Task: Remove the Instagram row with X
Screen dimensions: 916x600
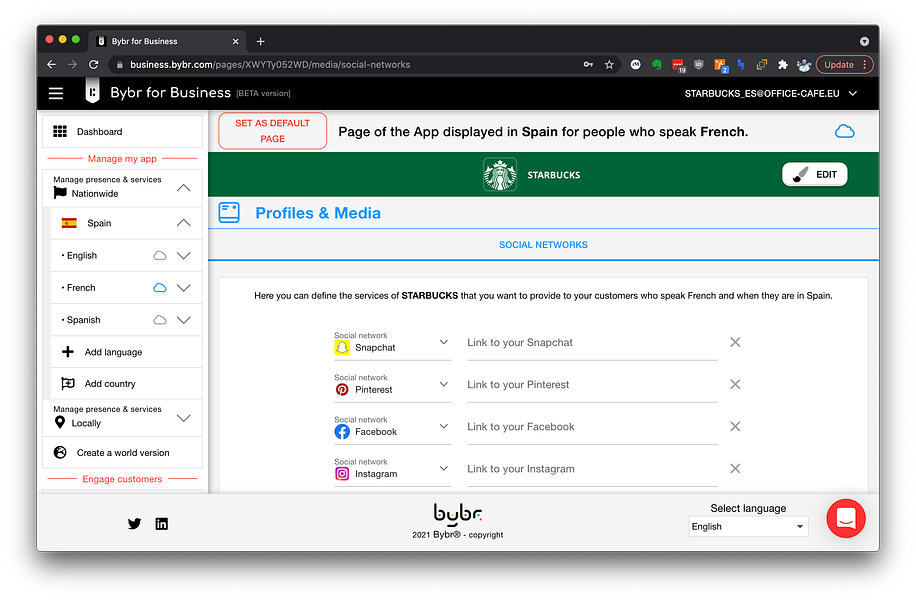Action: pos(735,469)
